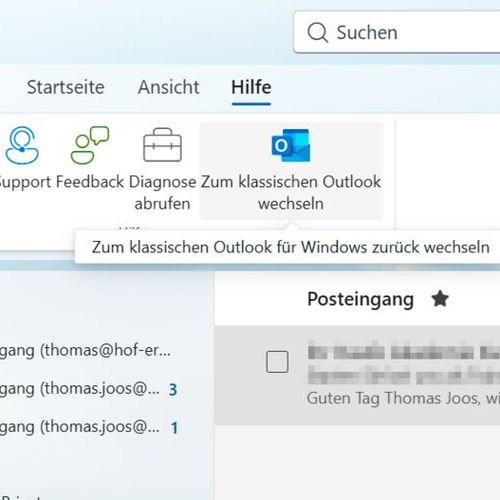Click the Posteingang heading
This screenshot has width=500, height=500.
(x=360, y=299)
